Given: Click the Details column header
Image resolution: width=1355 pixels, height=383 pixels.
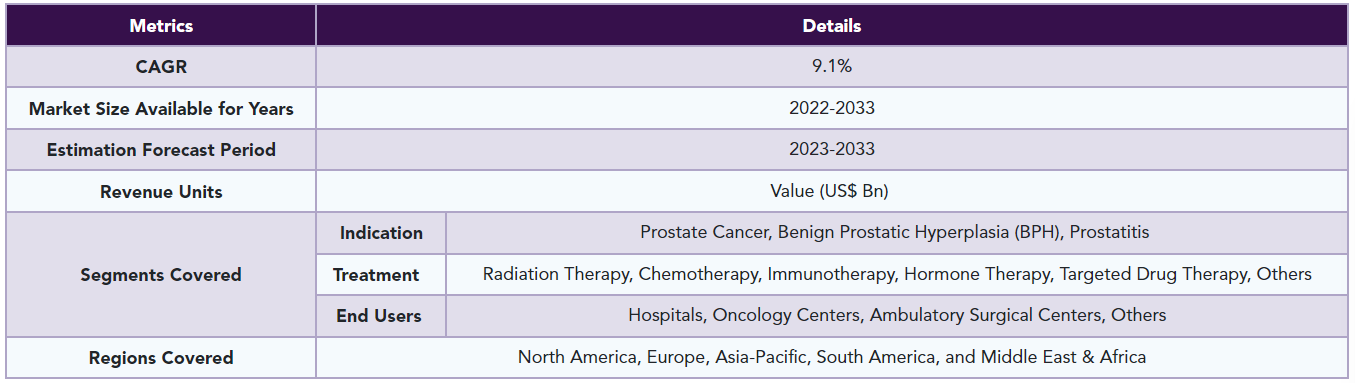Looking at the screenshot, I should (x=832, y=26).
